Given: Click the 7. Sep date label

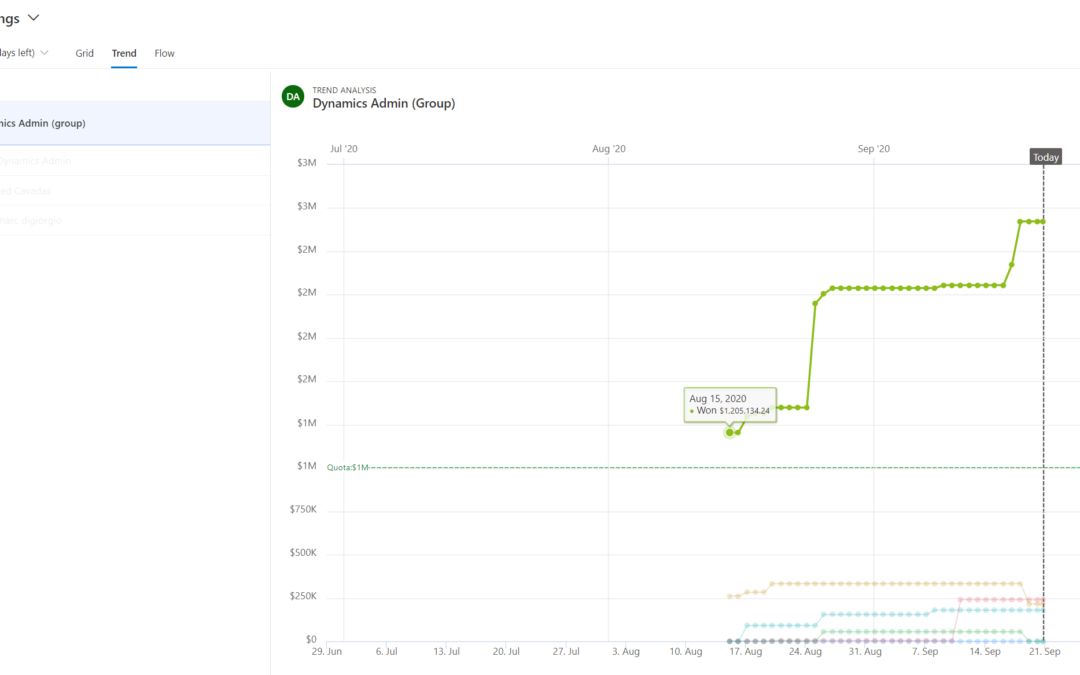Looking at the screenshot, I should pyautogui.click(x=925, y=652).
